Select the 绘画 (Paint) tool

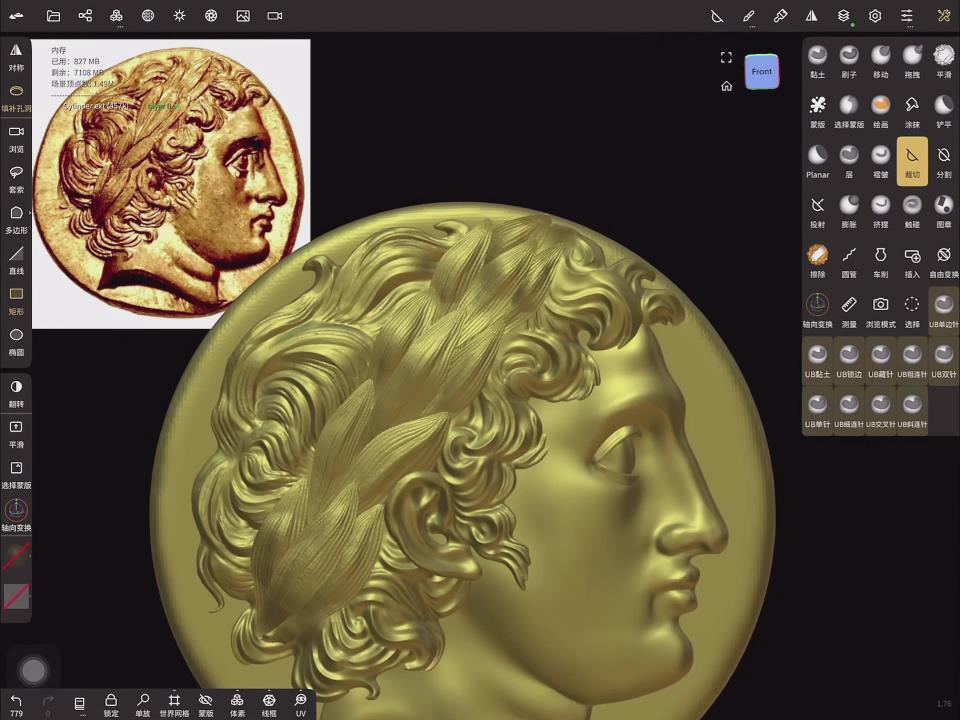(880, 111)
